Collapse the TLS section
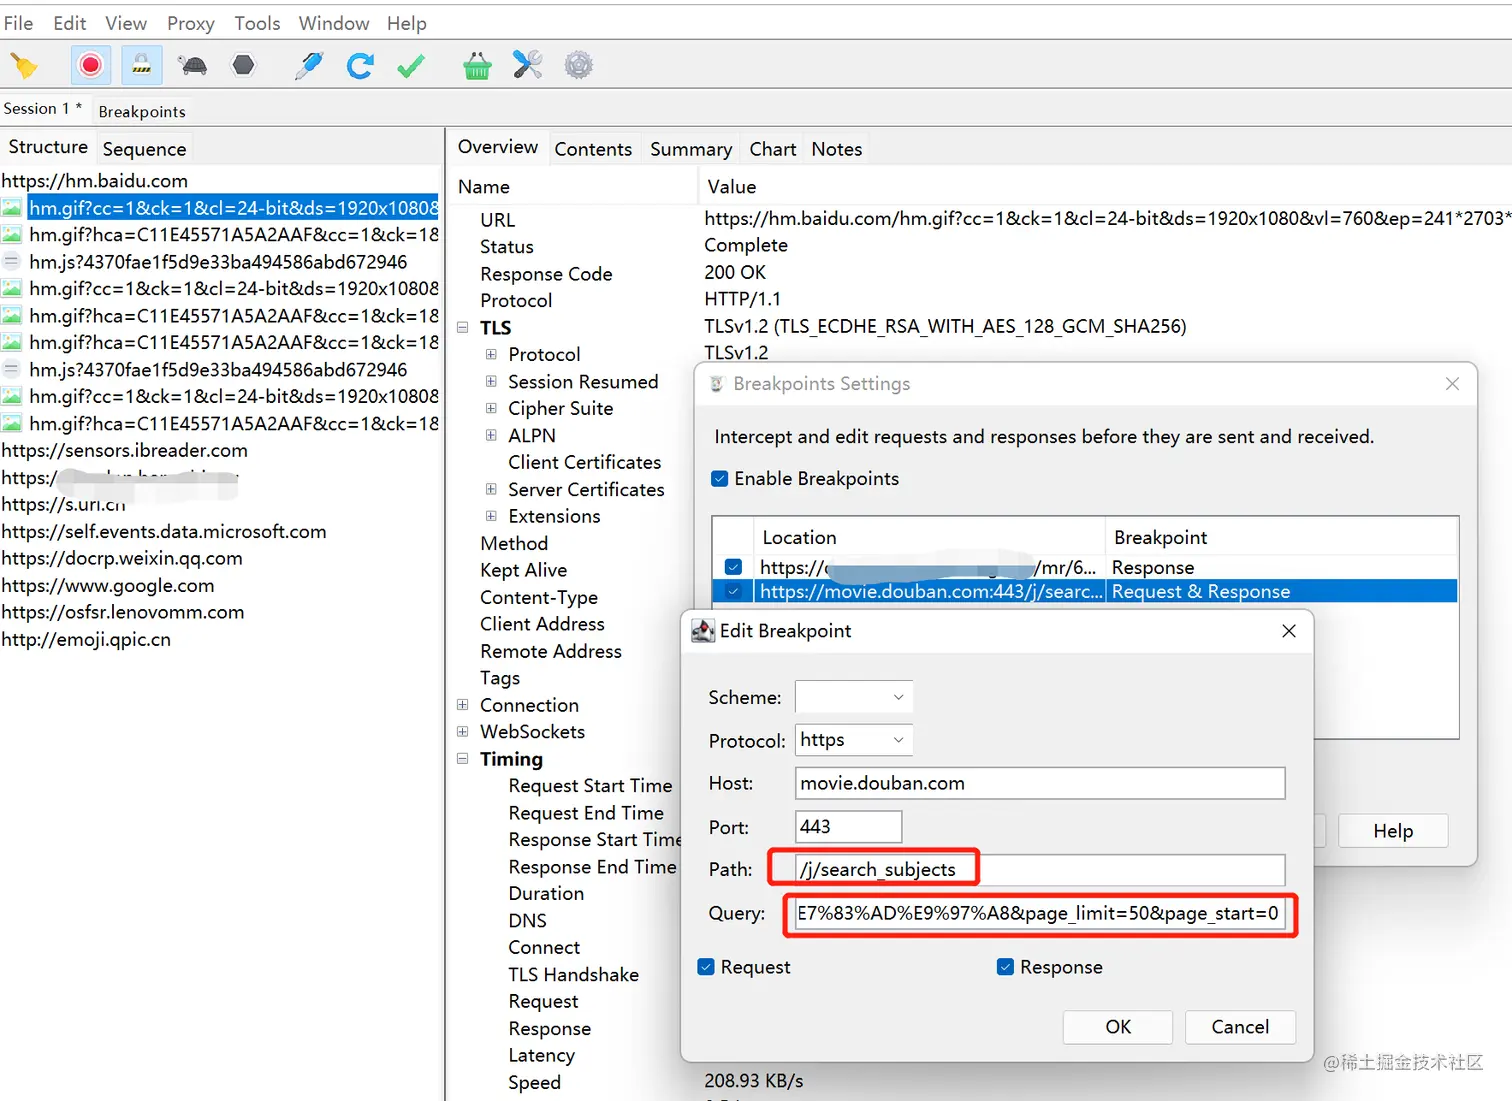The height and width of the screenshot is (1101, 1512). click(462, 327)
